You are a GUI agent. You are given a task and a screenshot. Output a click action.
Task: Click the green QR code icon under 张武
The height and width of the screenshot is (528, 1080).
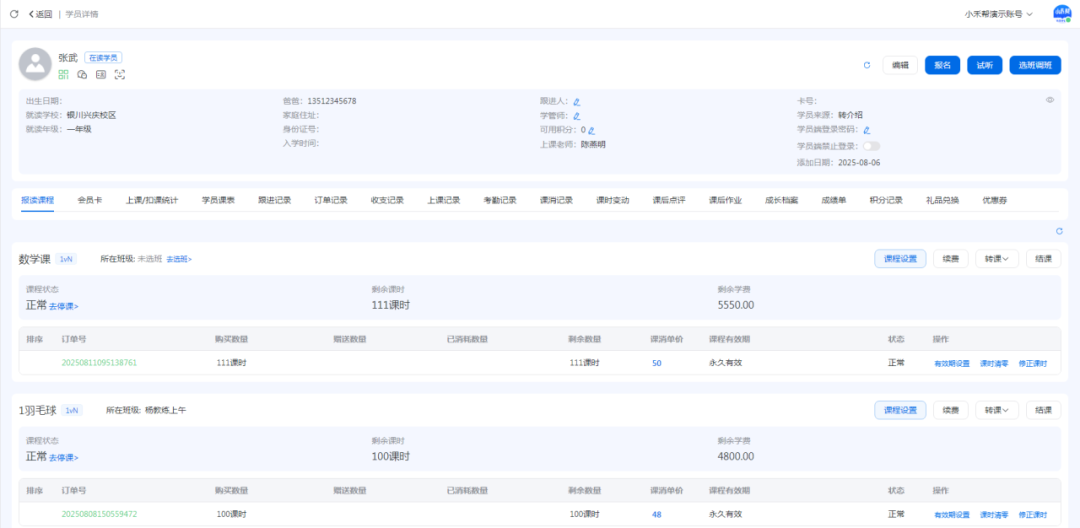coord(63,75)
